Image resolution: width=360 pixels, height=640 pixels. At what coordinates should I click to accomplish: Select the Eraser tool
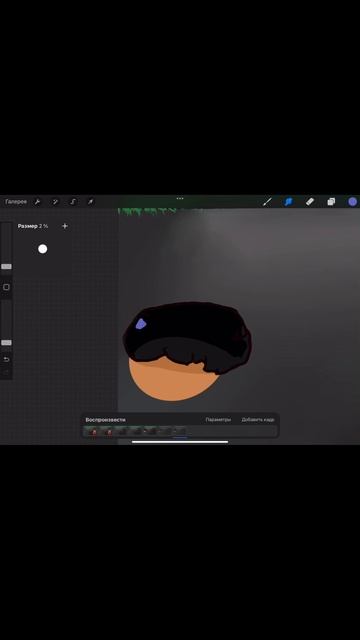point(310,202)
